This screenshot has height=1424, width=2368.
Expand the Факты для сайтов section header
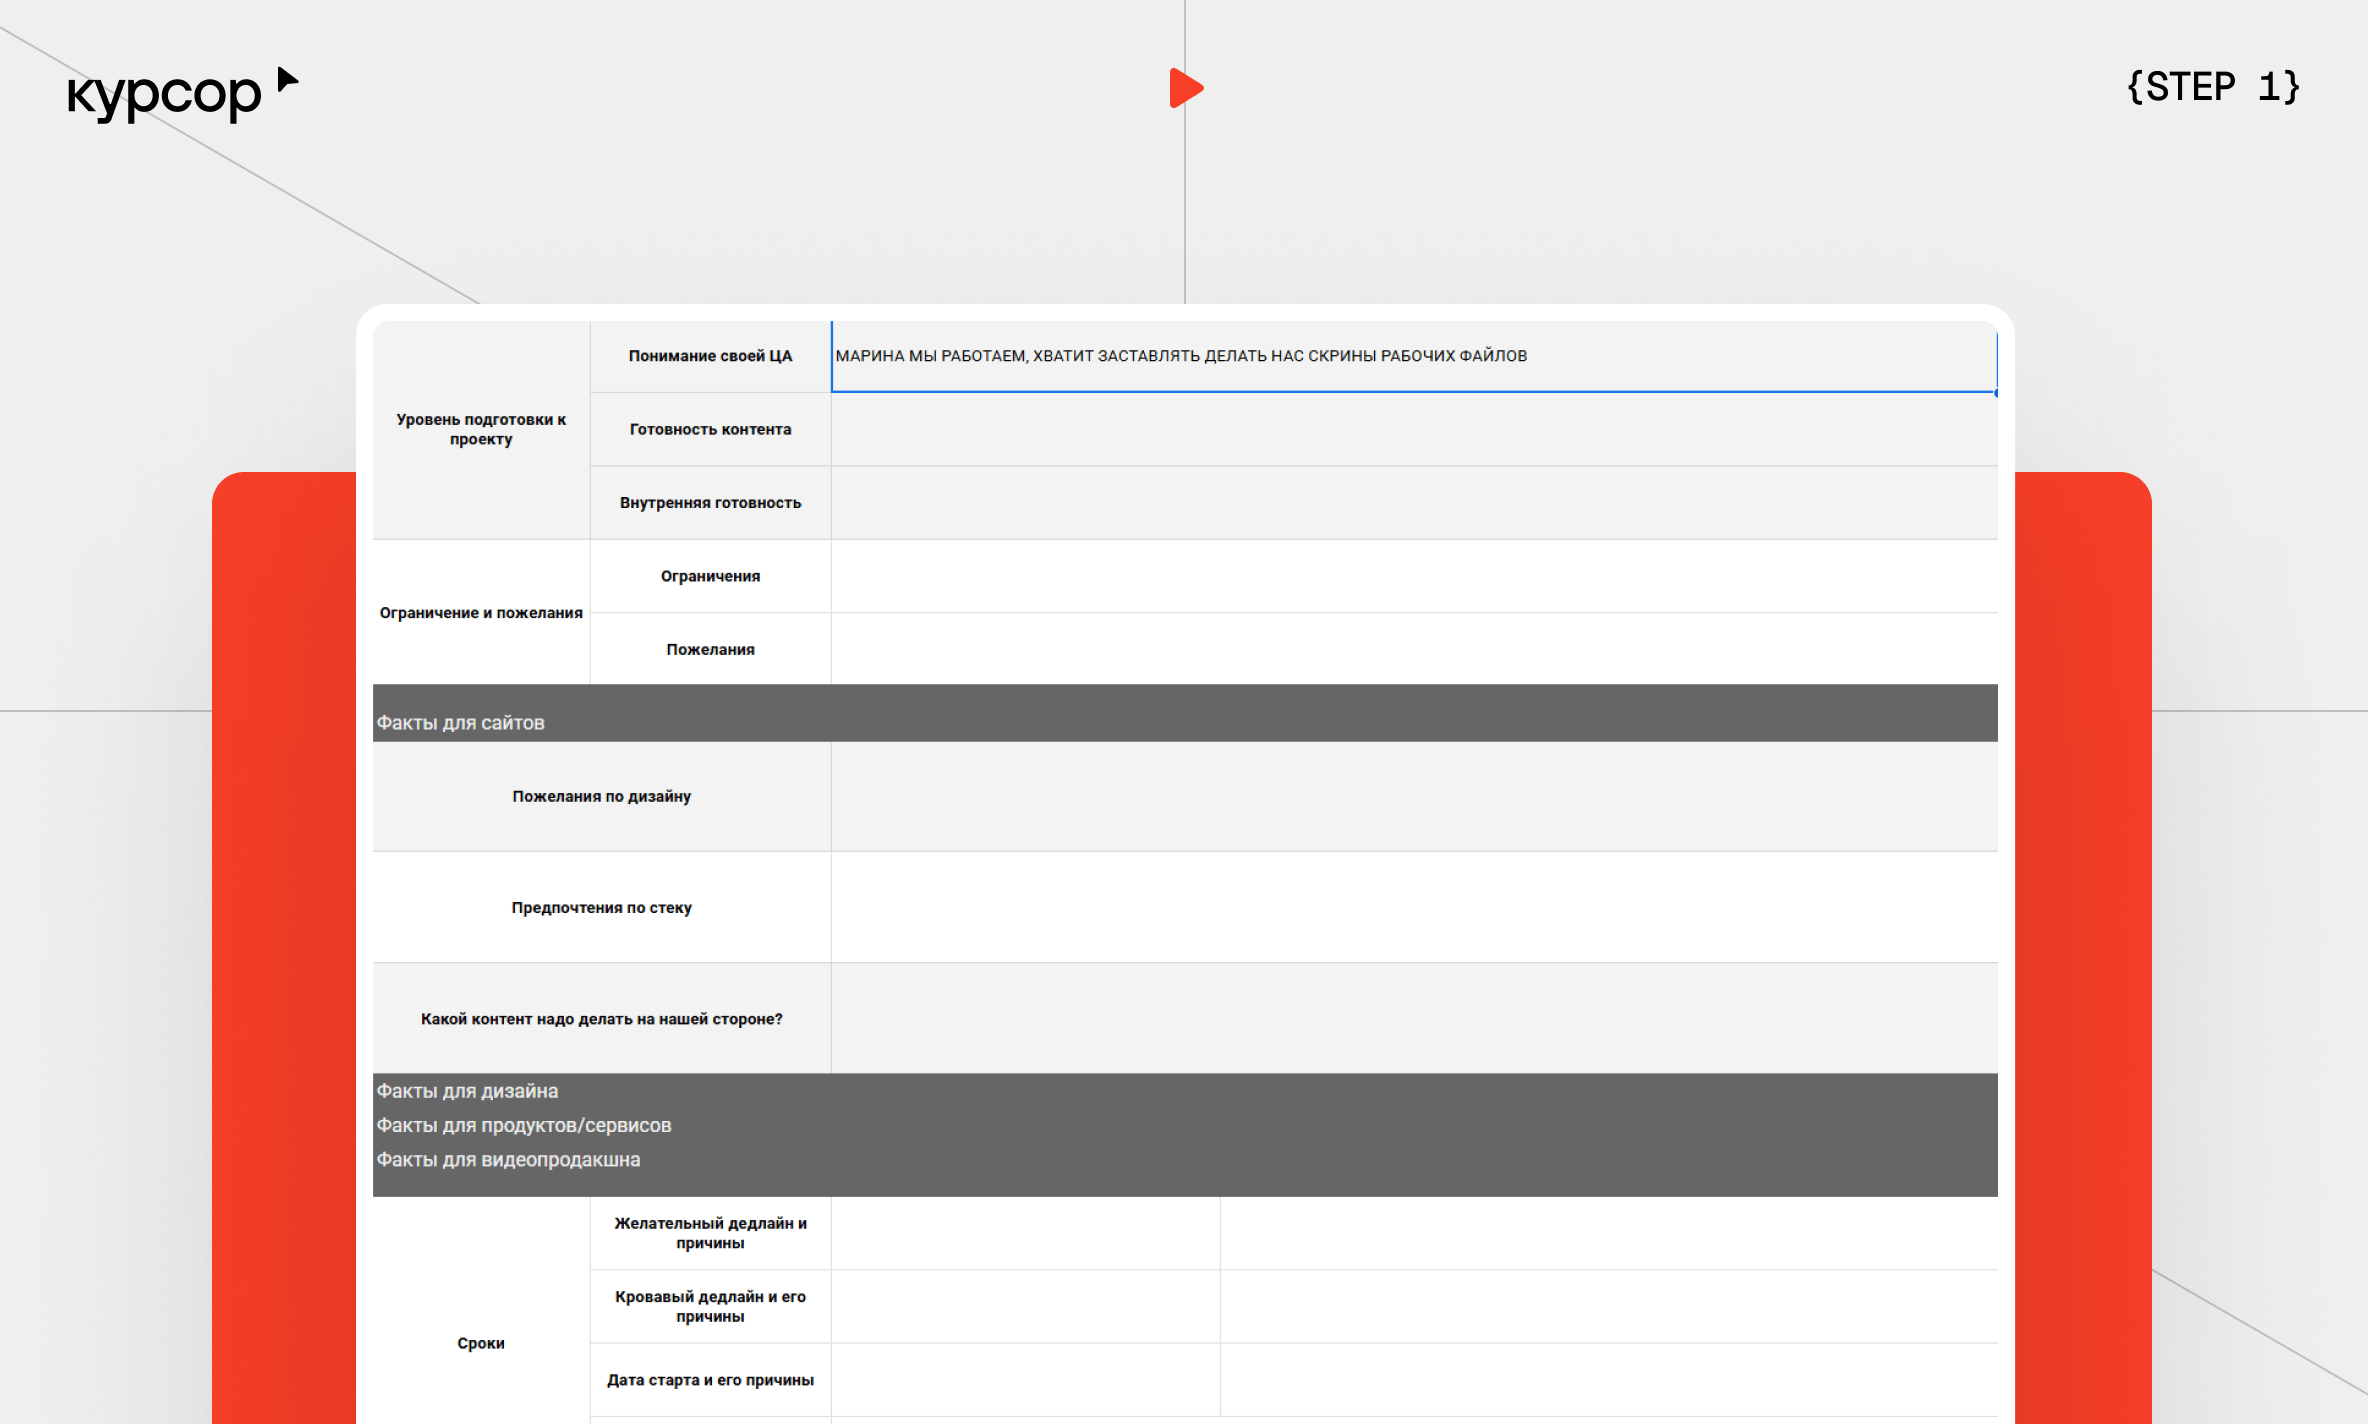[461, 722]
